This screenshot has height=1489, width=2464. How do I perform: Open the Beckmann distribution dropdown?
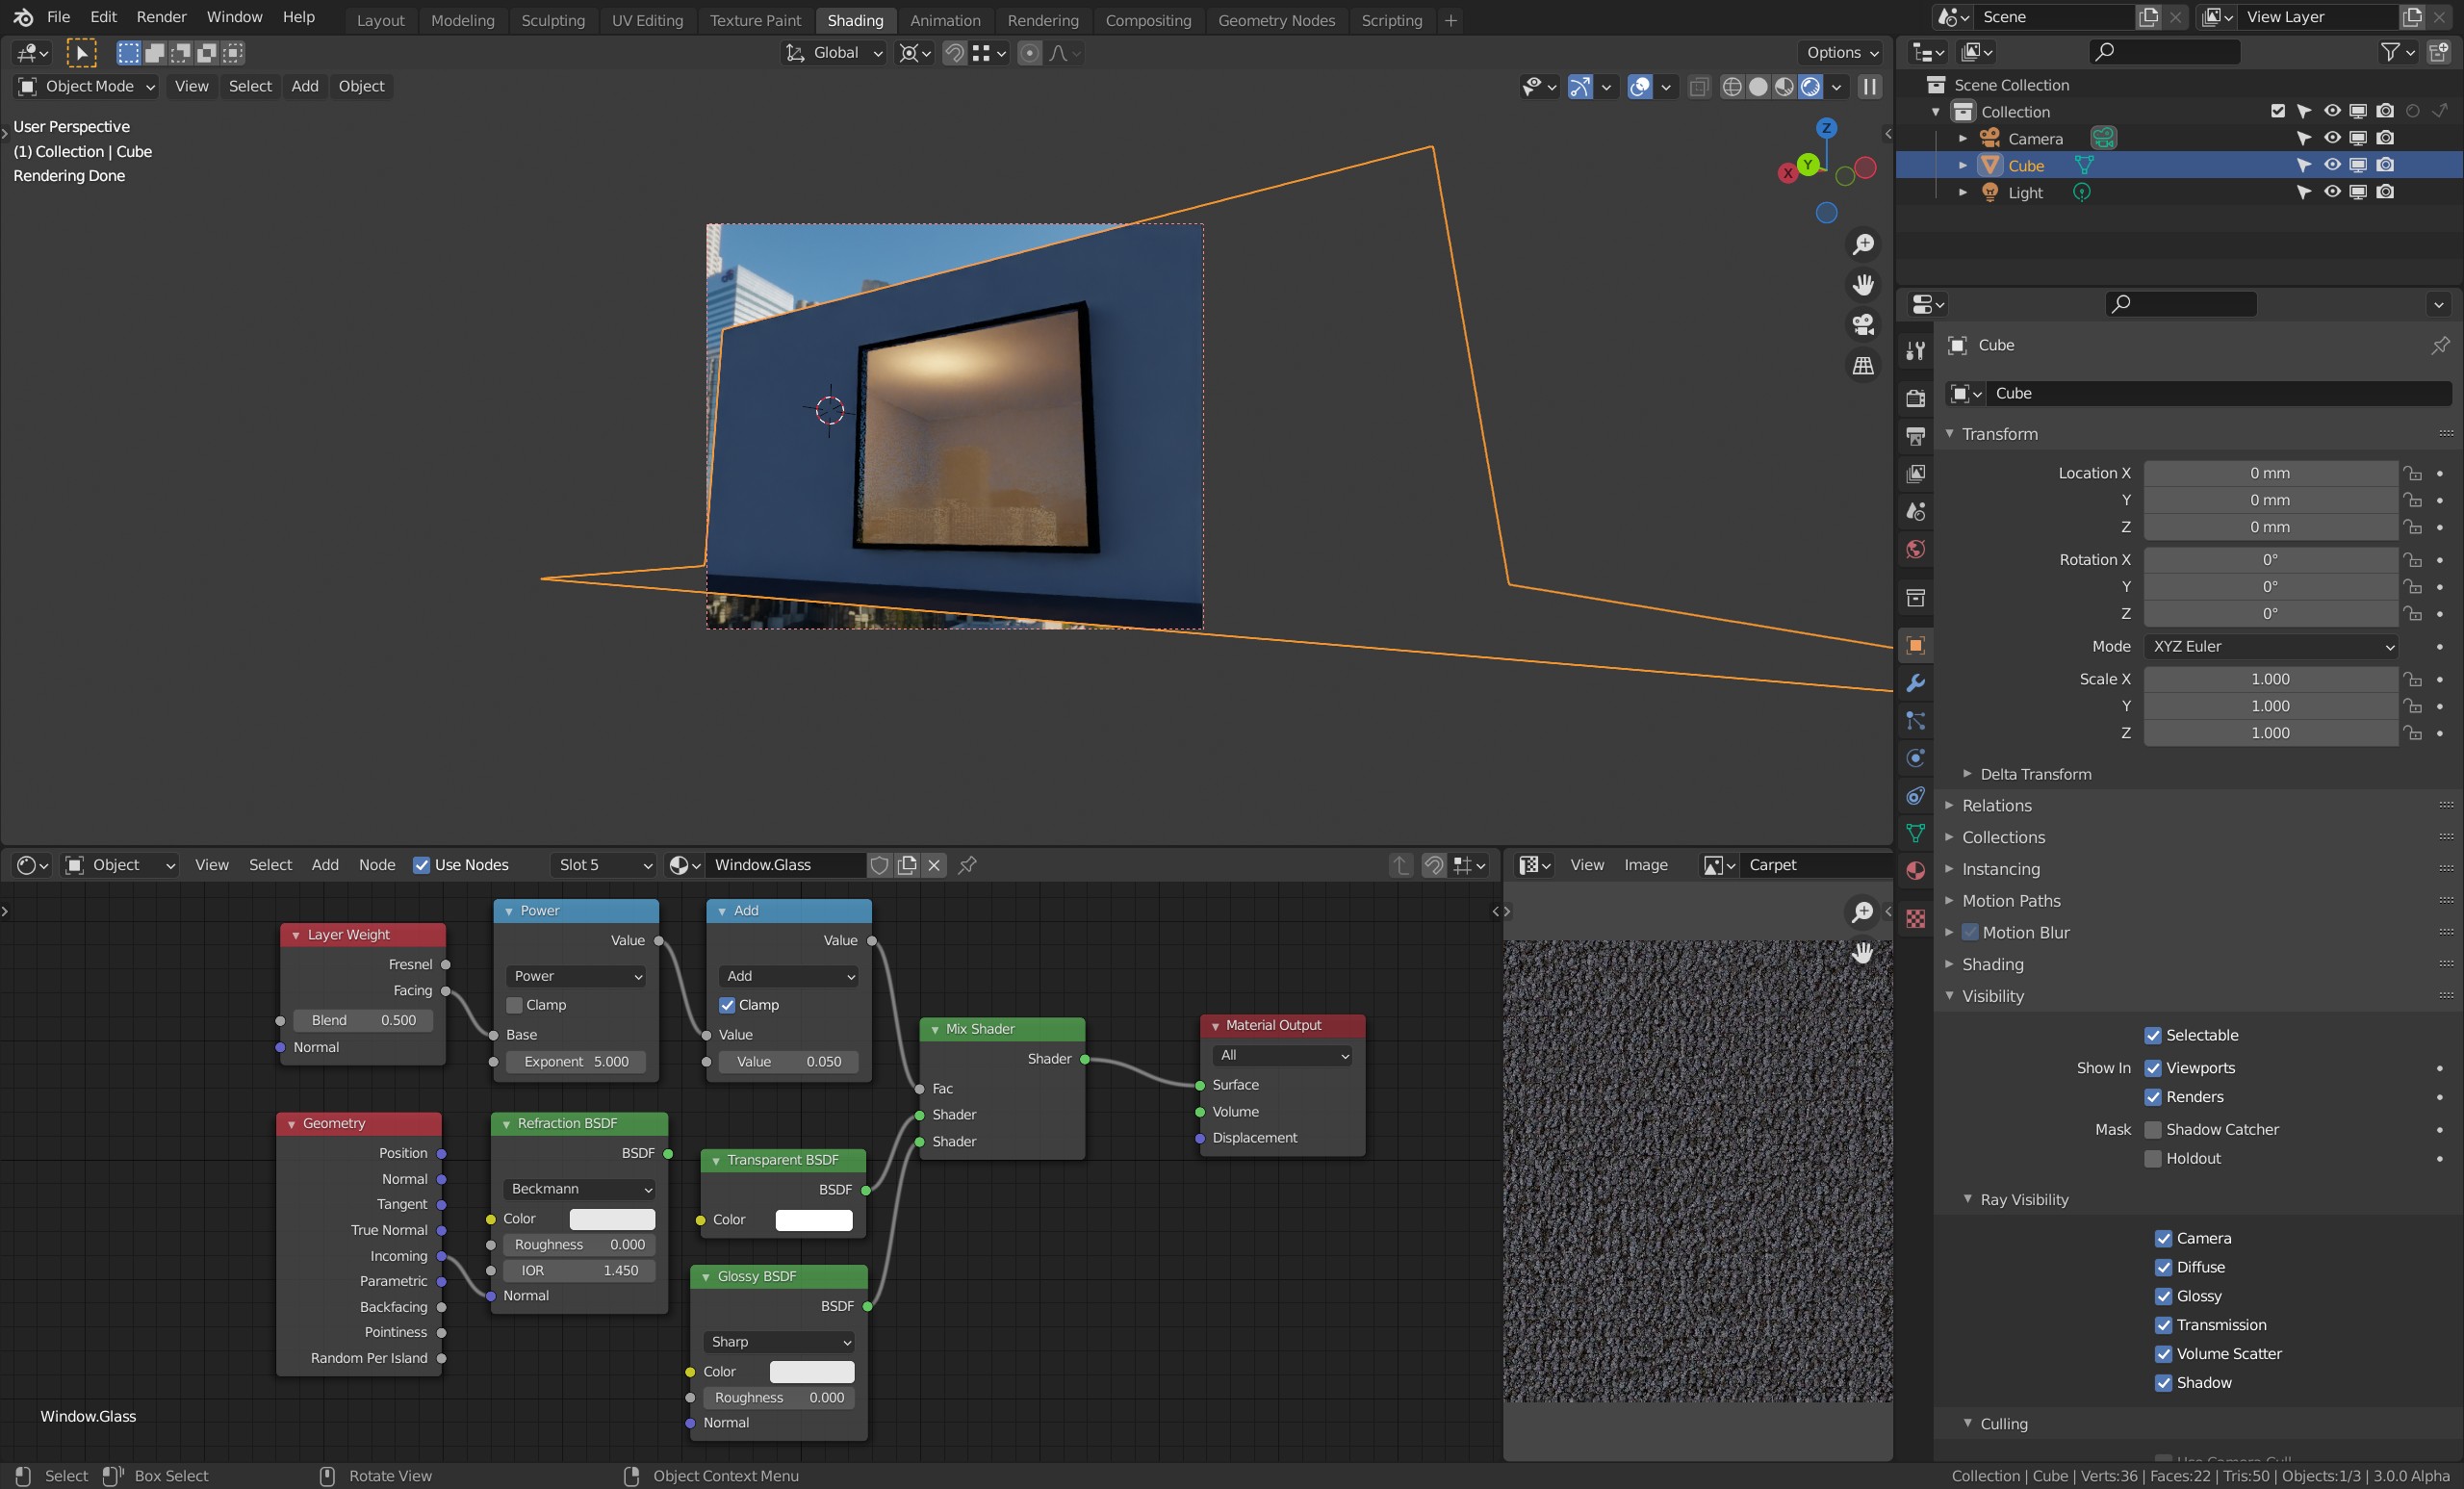[578, 1189]
